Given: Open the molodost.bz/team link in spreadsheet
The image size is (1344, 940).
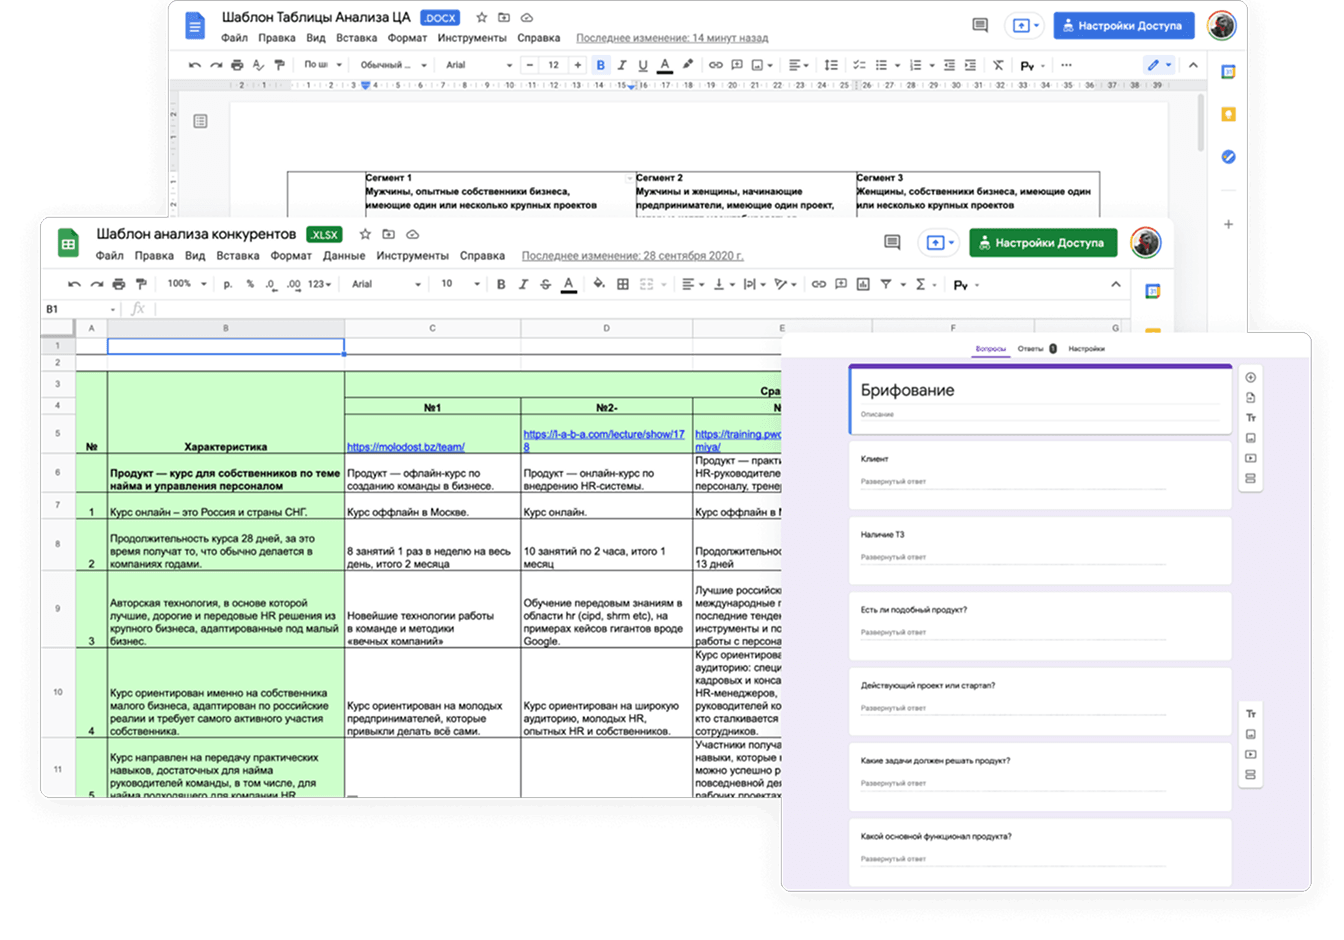Looking at the screenshot, I should pyautogui.click(x=405, y=447).
